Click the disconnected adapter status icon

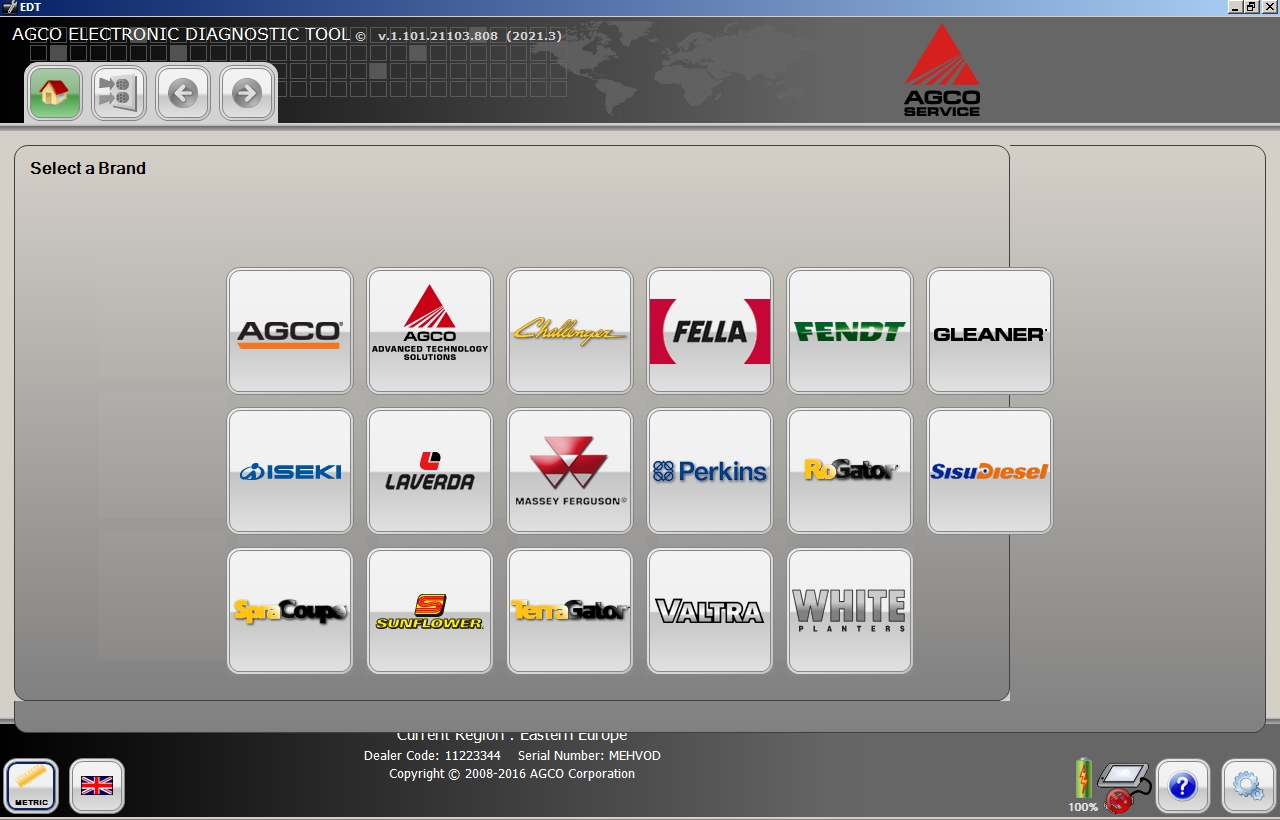[x=1125, y=787]
